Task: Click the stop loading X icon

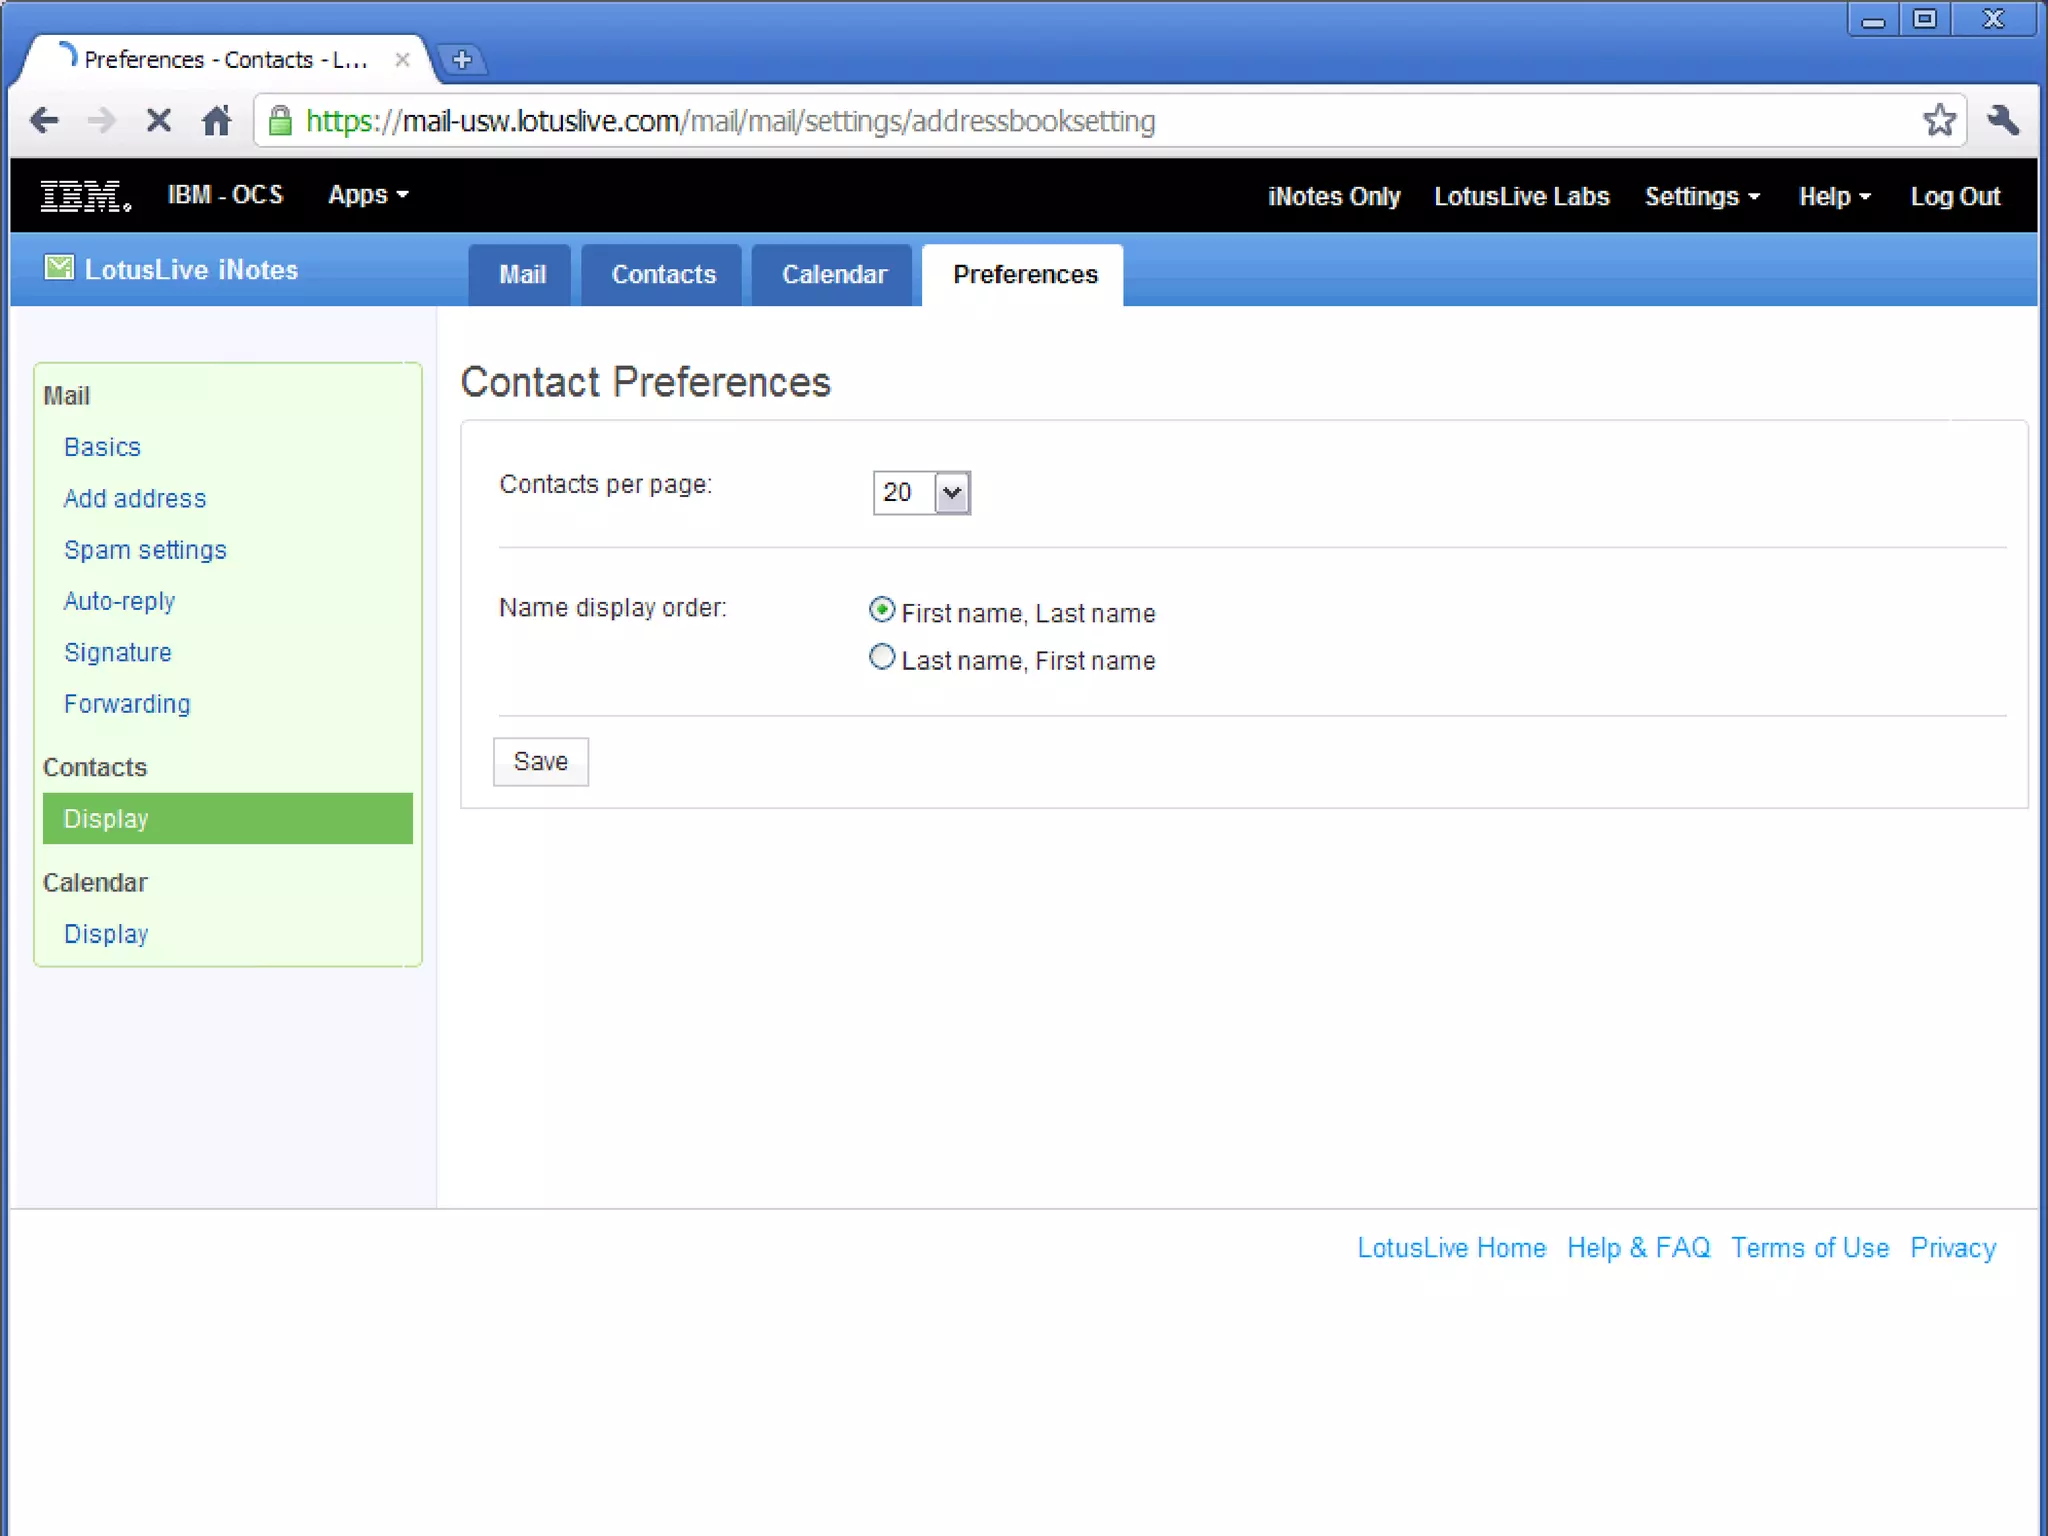Action: click(158, 121)
